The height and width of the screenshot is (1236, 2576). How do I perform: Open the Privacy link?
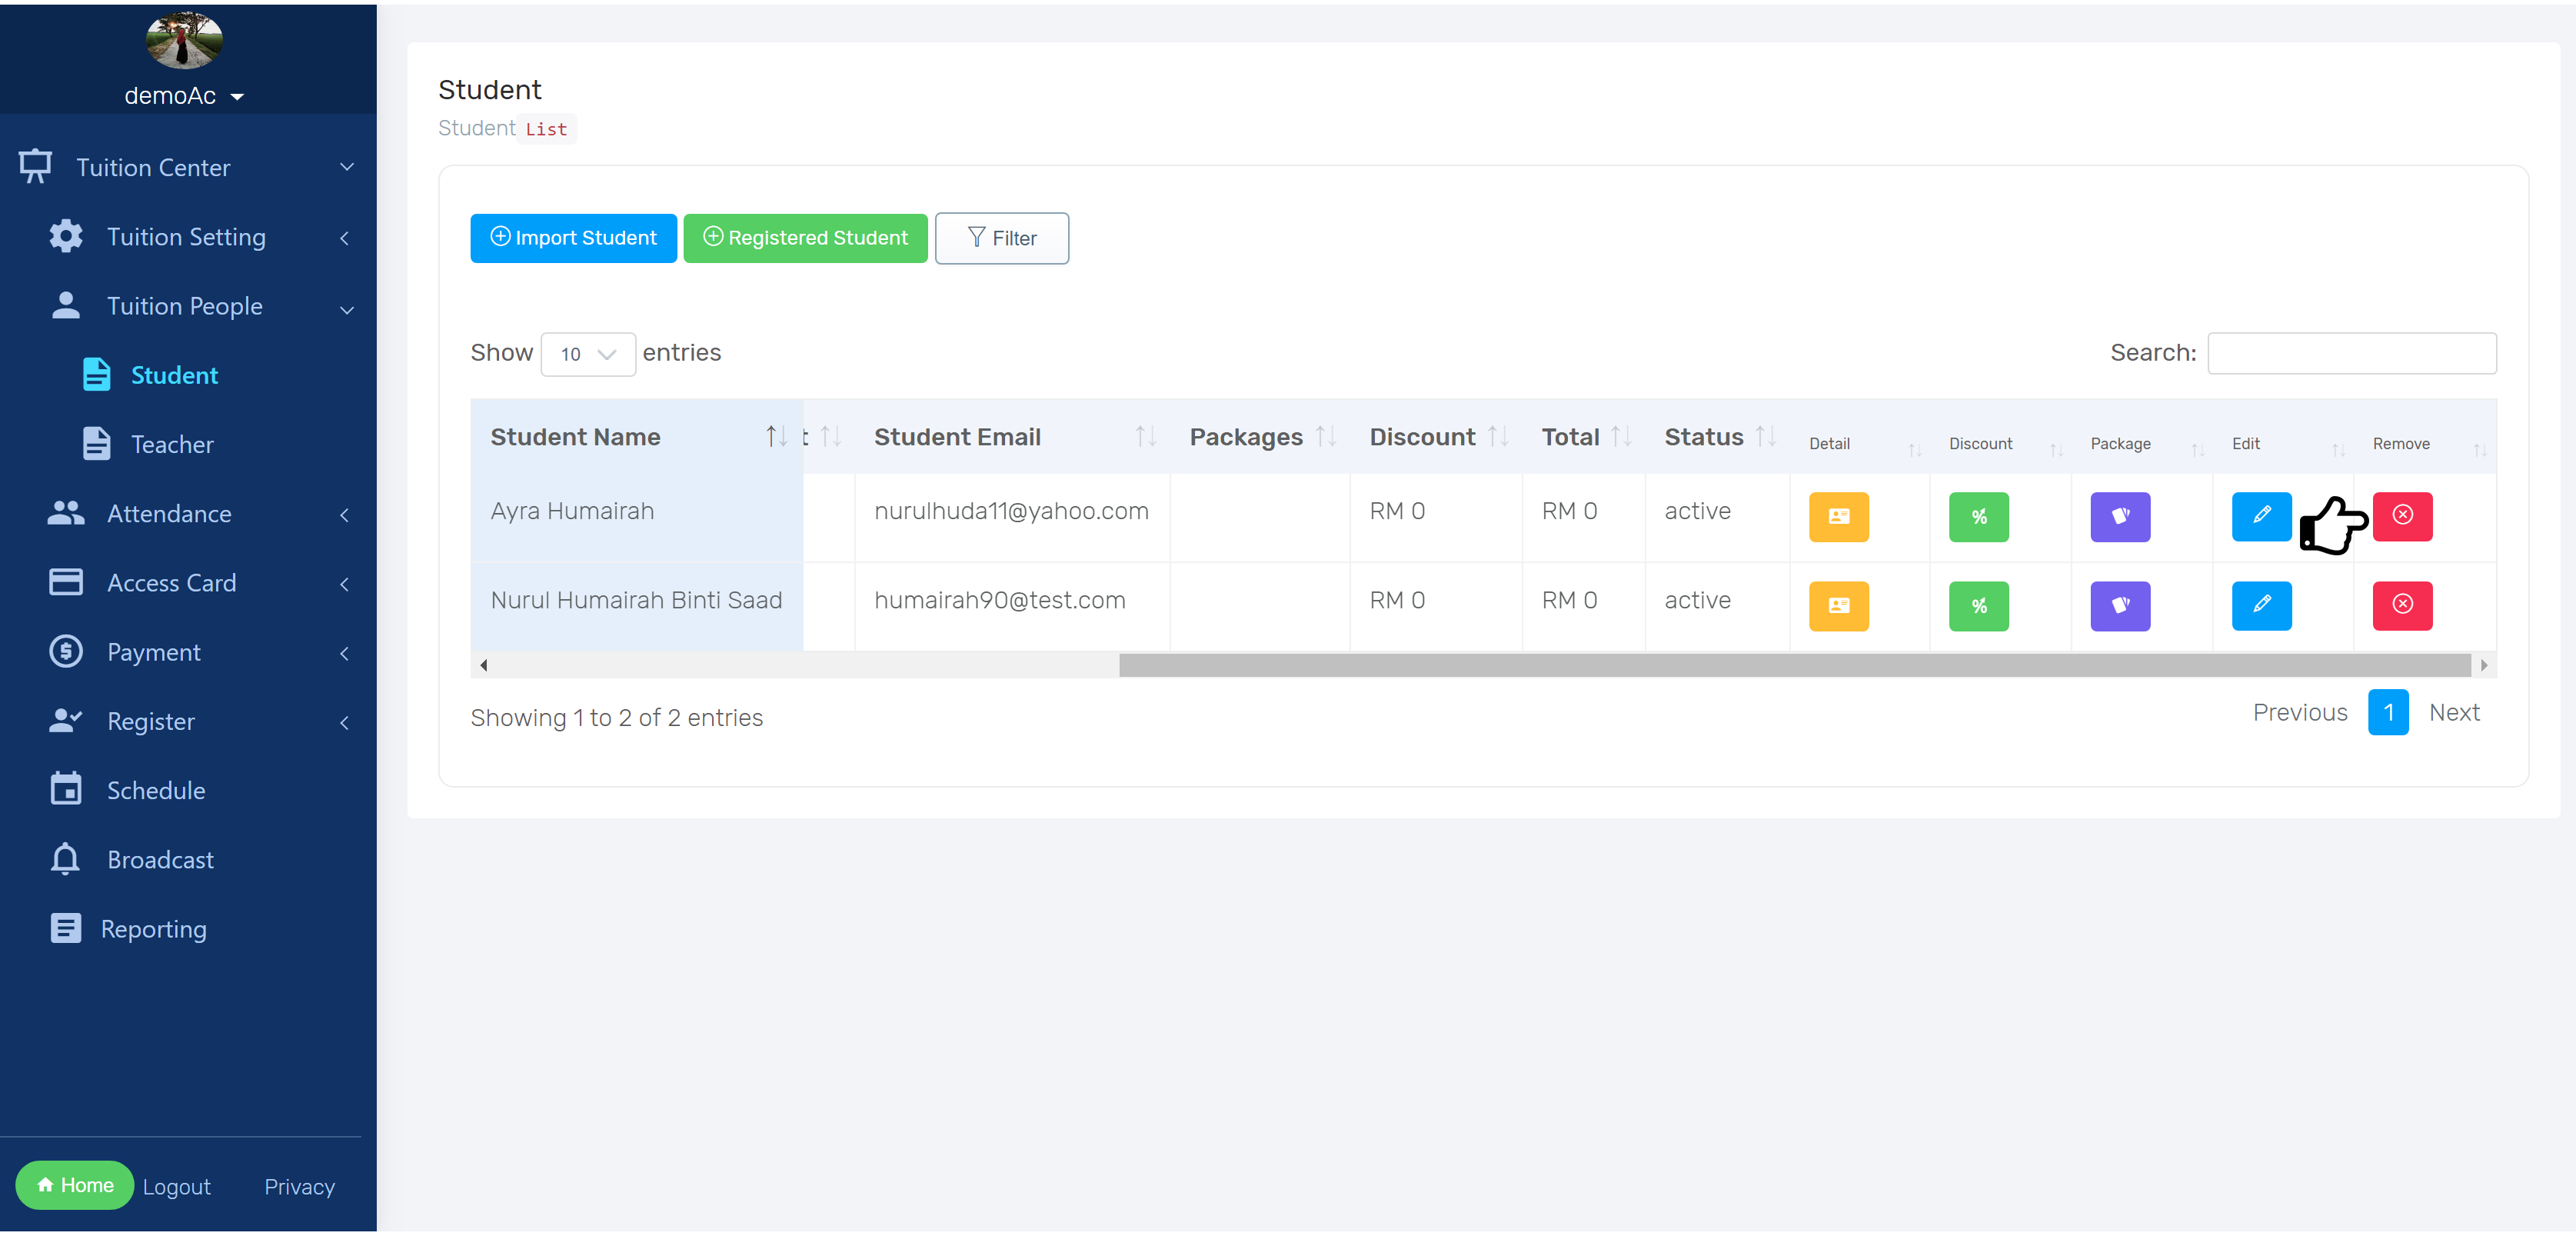(x=299, y=1186)
